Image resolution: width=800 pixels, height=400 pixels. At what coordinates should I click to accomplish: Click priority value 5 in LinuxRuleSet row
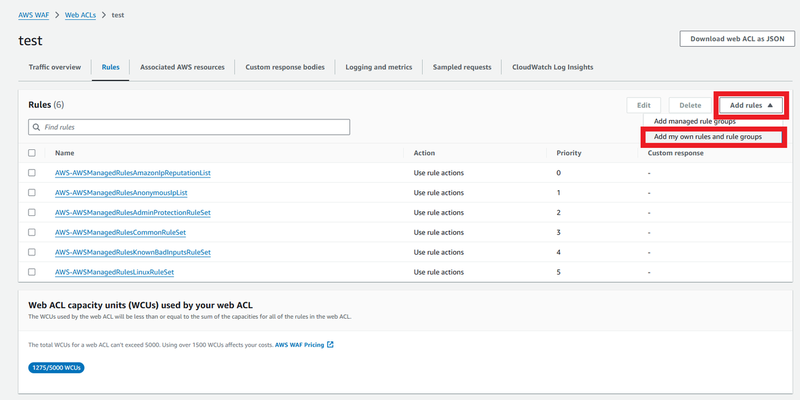pyautogui.click(x=559, y=272)
